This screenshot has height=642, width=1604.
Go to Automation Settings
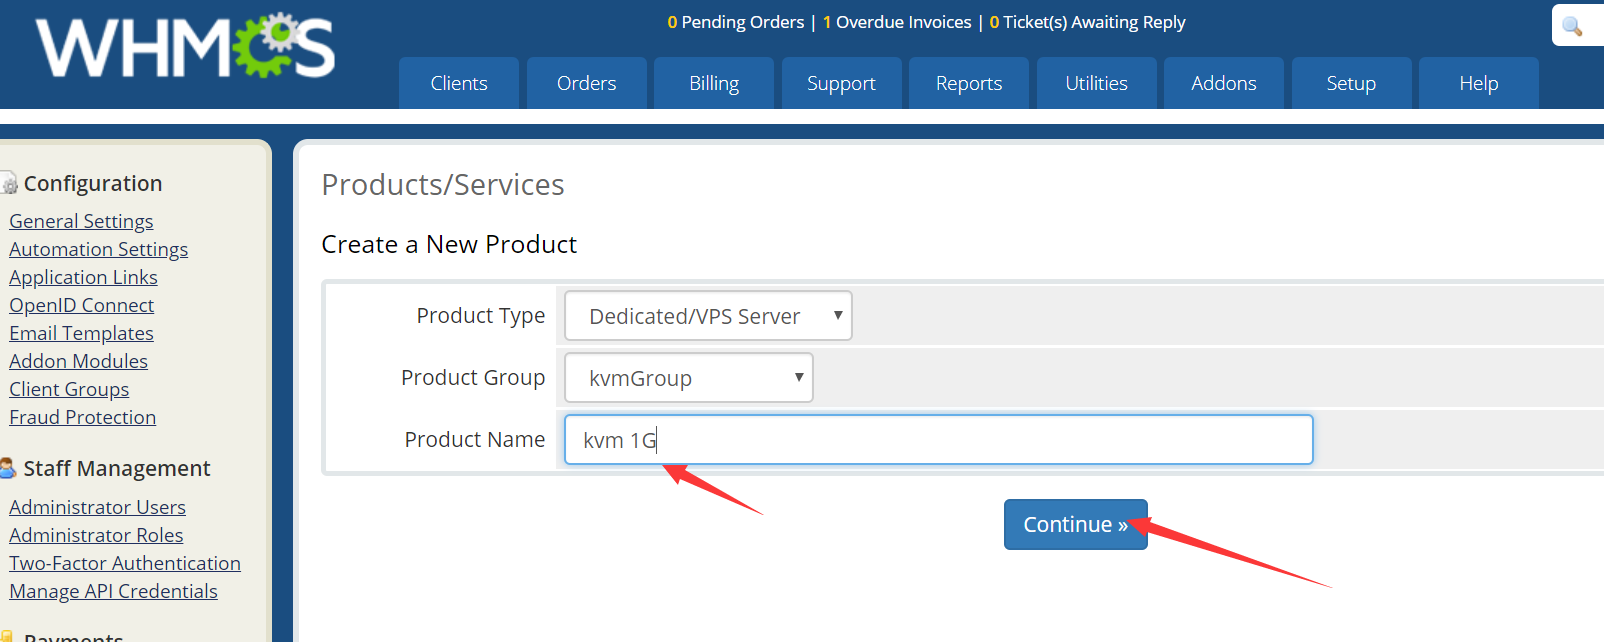coord(98,249)
